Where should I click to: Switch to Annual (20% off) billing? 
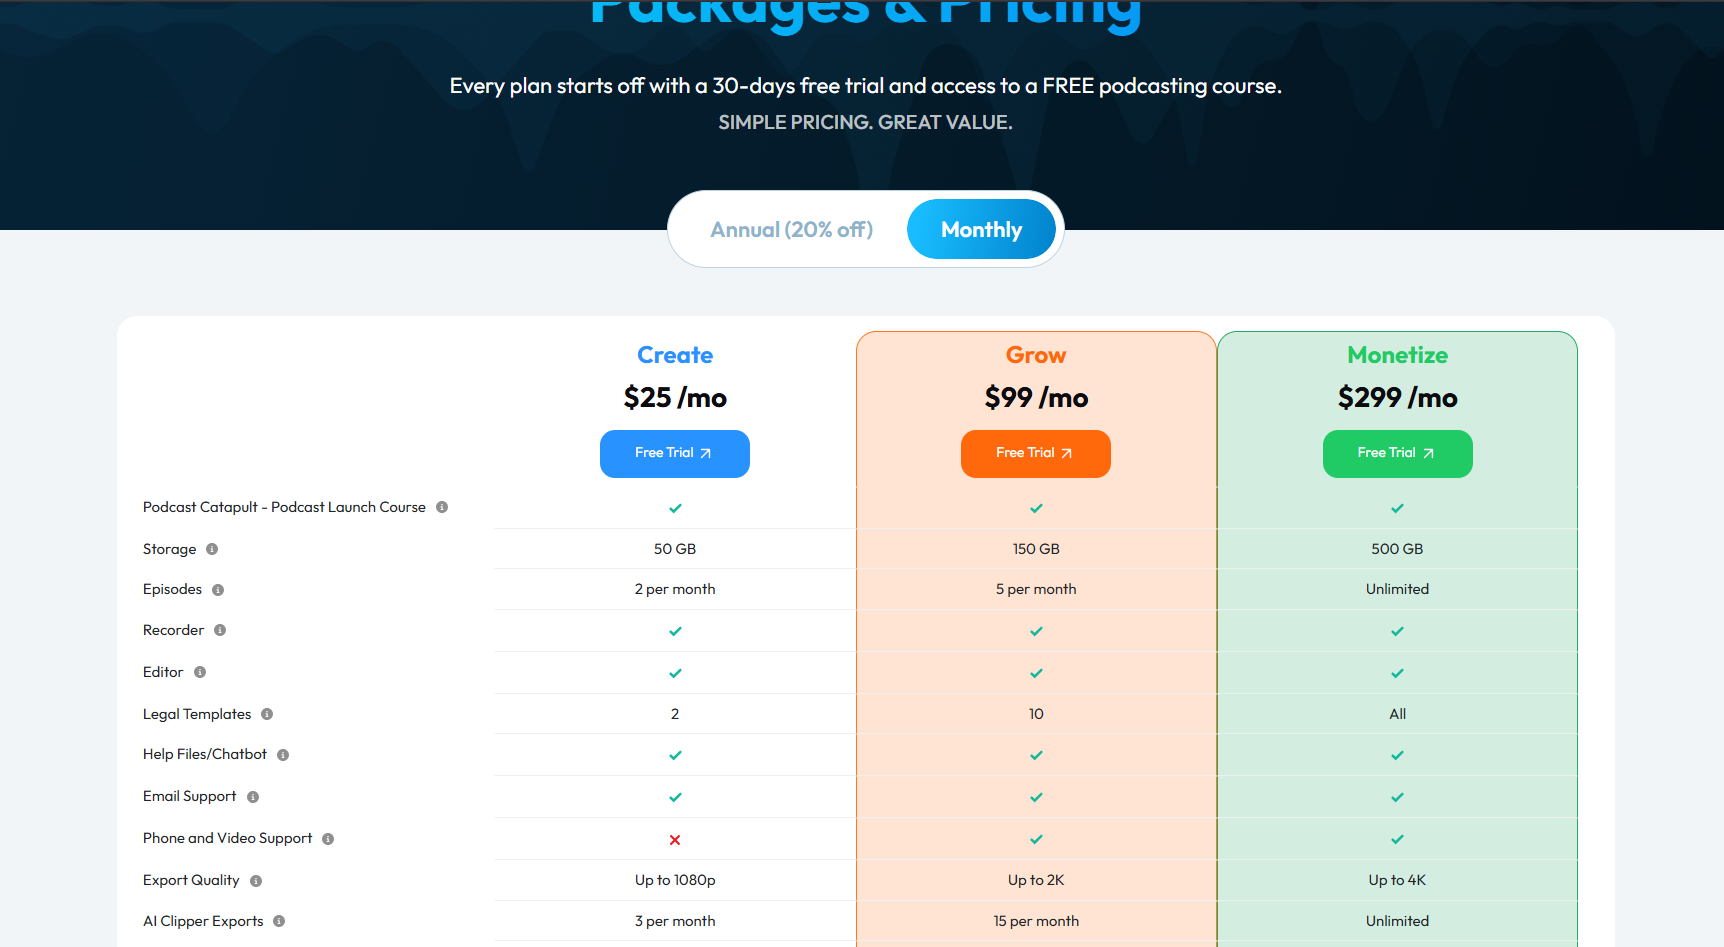(791, 230)
